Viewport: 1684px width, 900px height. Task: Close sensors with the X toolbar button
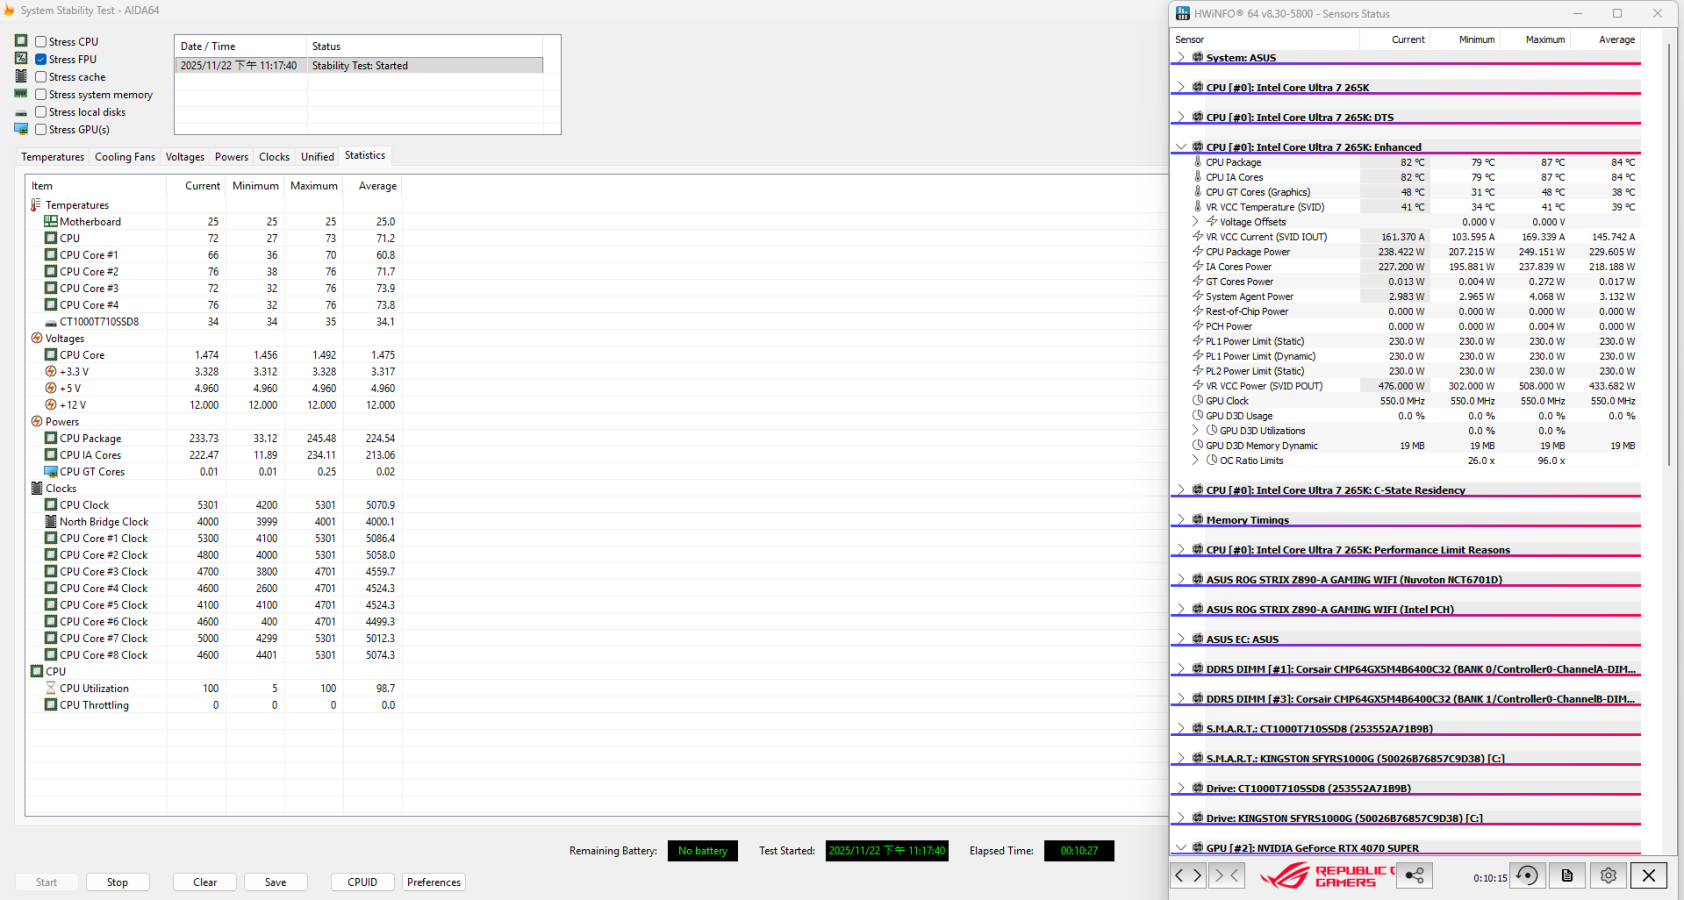point(1648,876)
